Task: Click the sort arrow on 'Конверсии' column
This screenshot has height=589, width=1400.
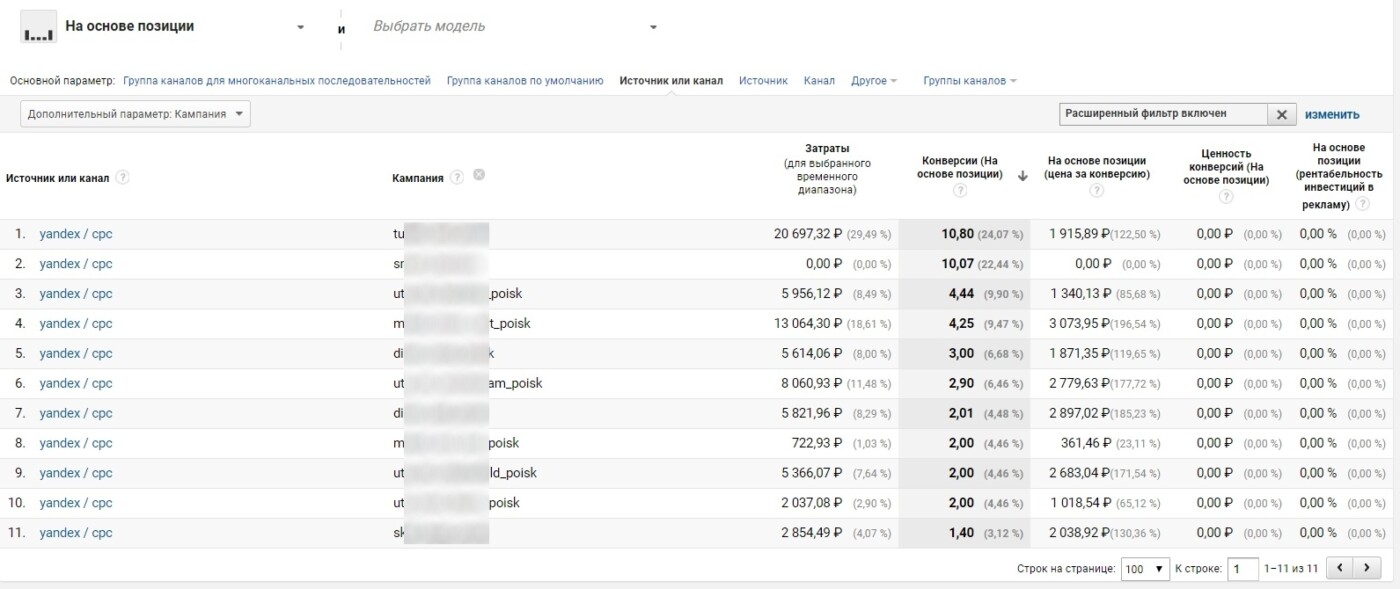Action: 1022,176
